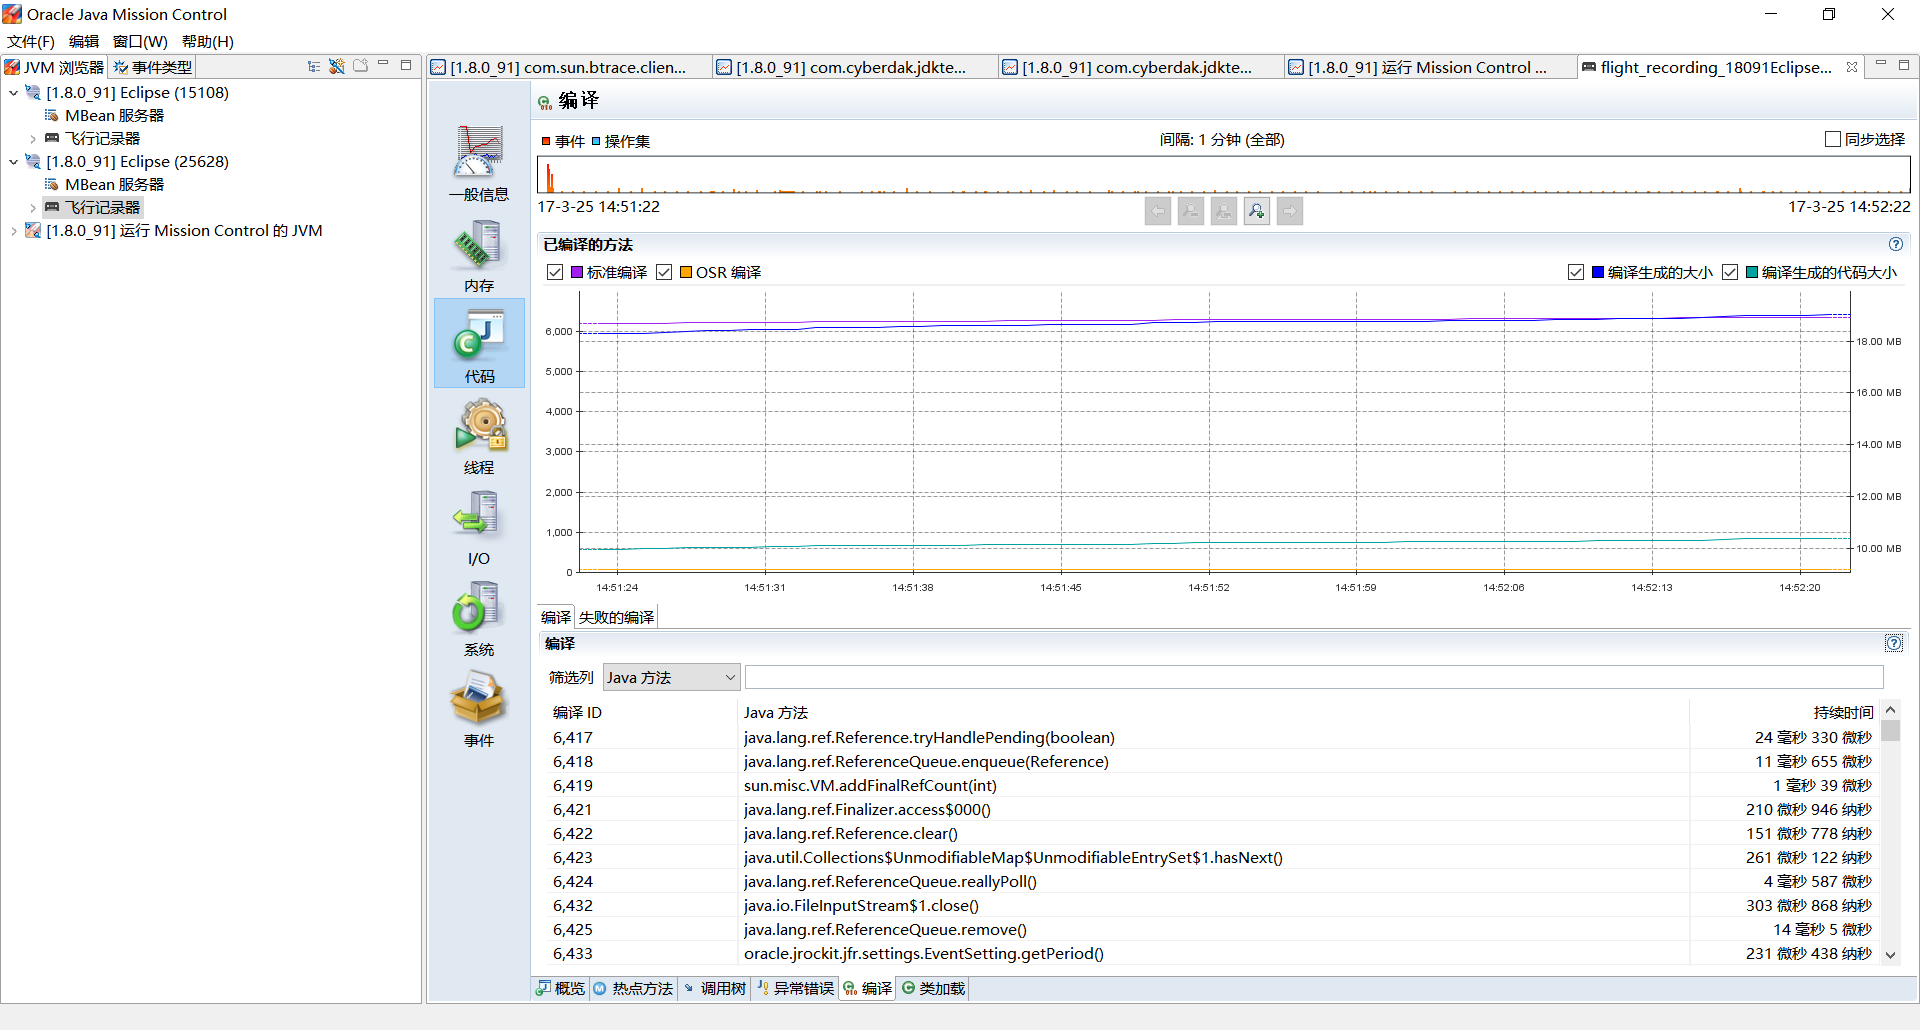Switch to the 异常错误 bottom tab
Viewport: 1920px width, 1030px height.
click(x=795, y=989)
